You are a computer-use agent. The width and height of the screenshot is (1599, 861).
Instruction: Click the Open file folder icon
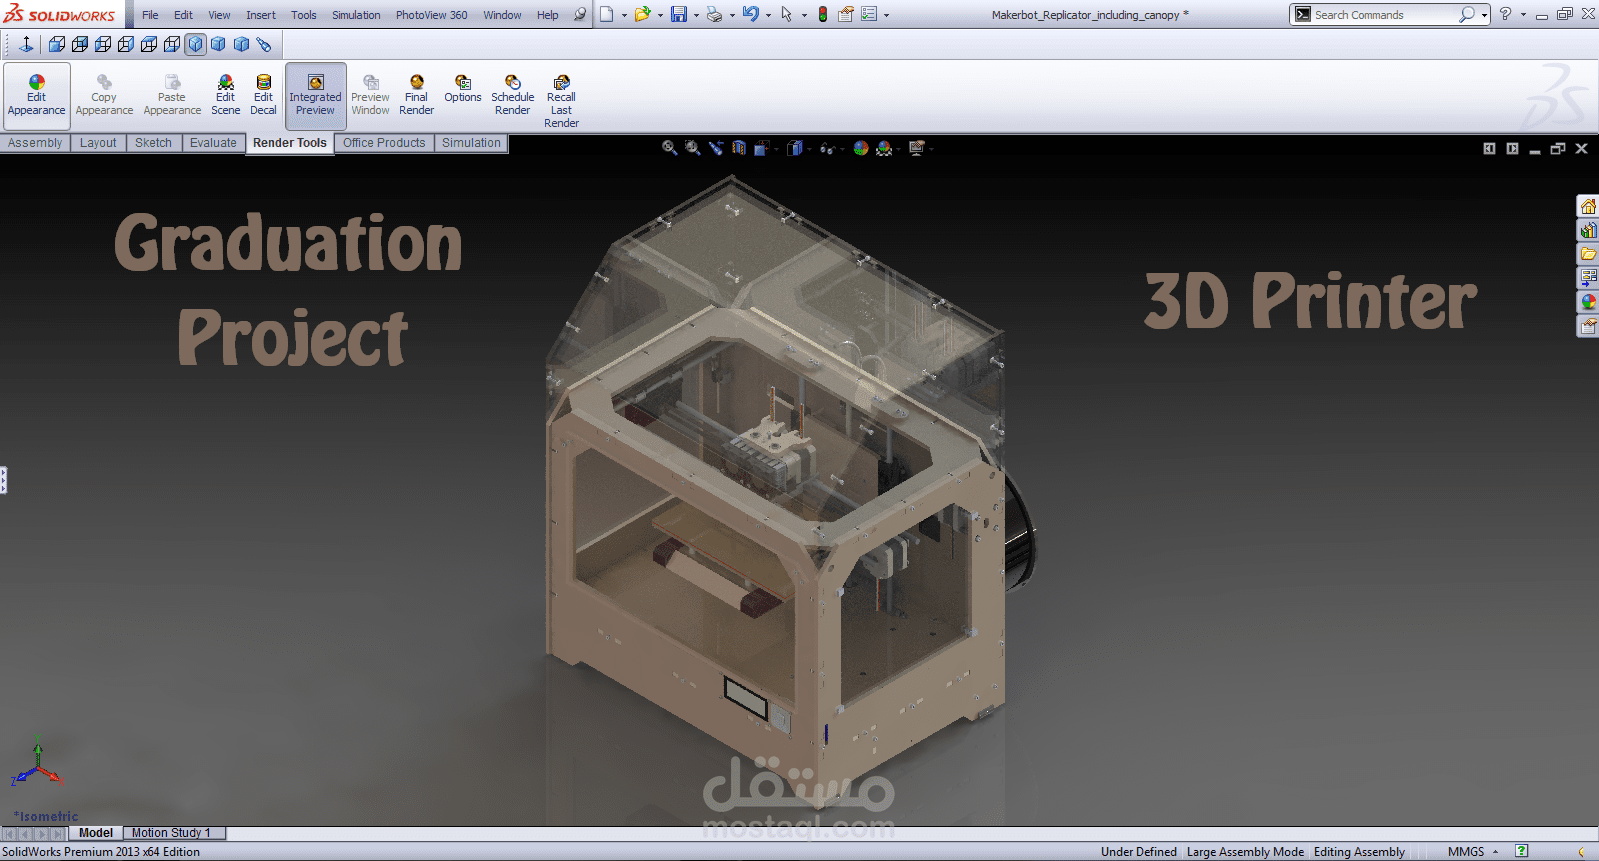coord(642,14)
